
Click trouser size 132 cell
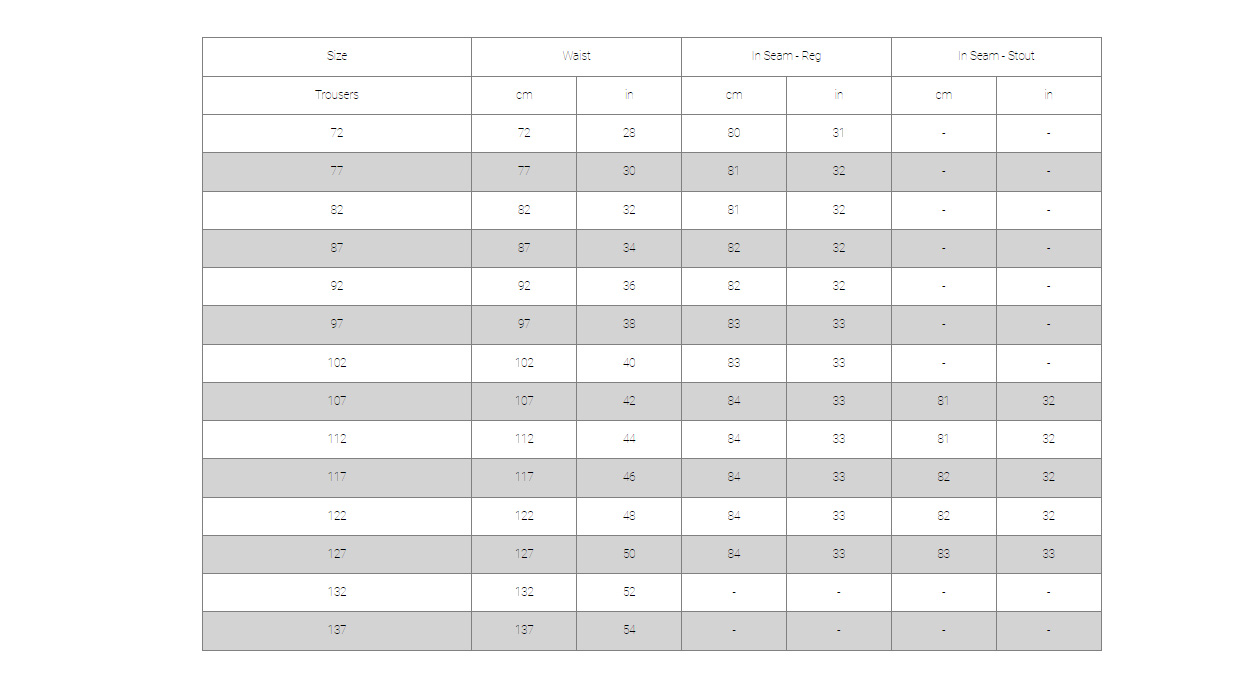point(337,592)
